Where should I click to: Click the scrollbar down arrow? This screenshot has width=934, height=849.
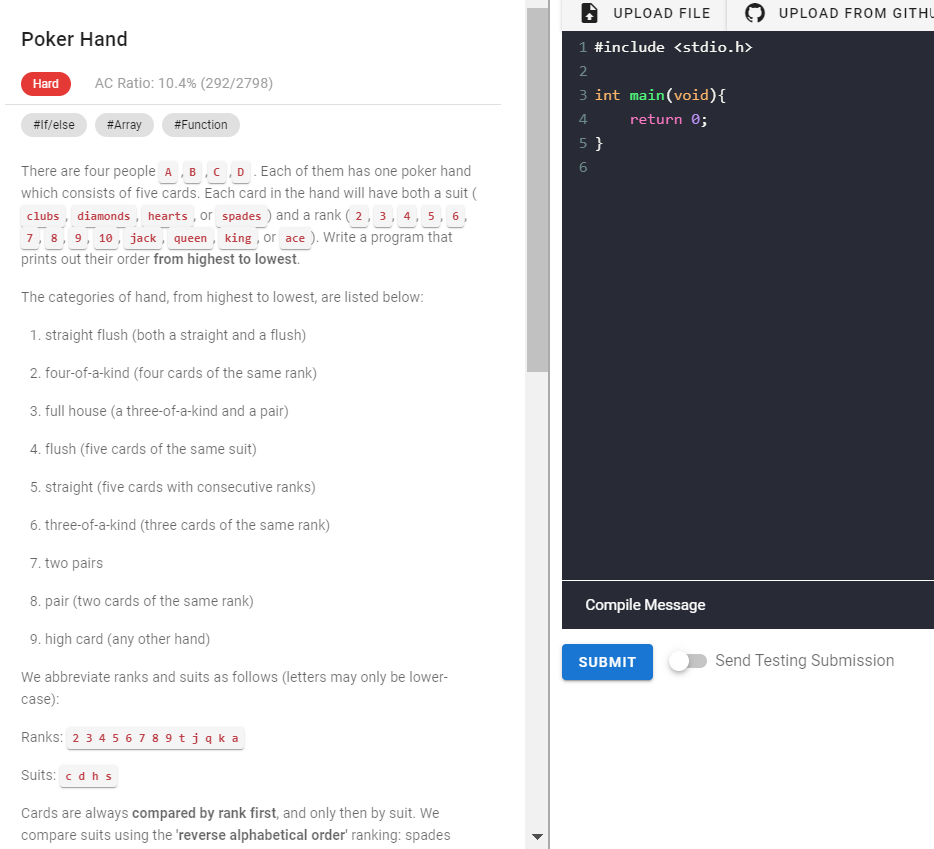point(537,836)
